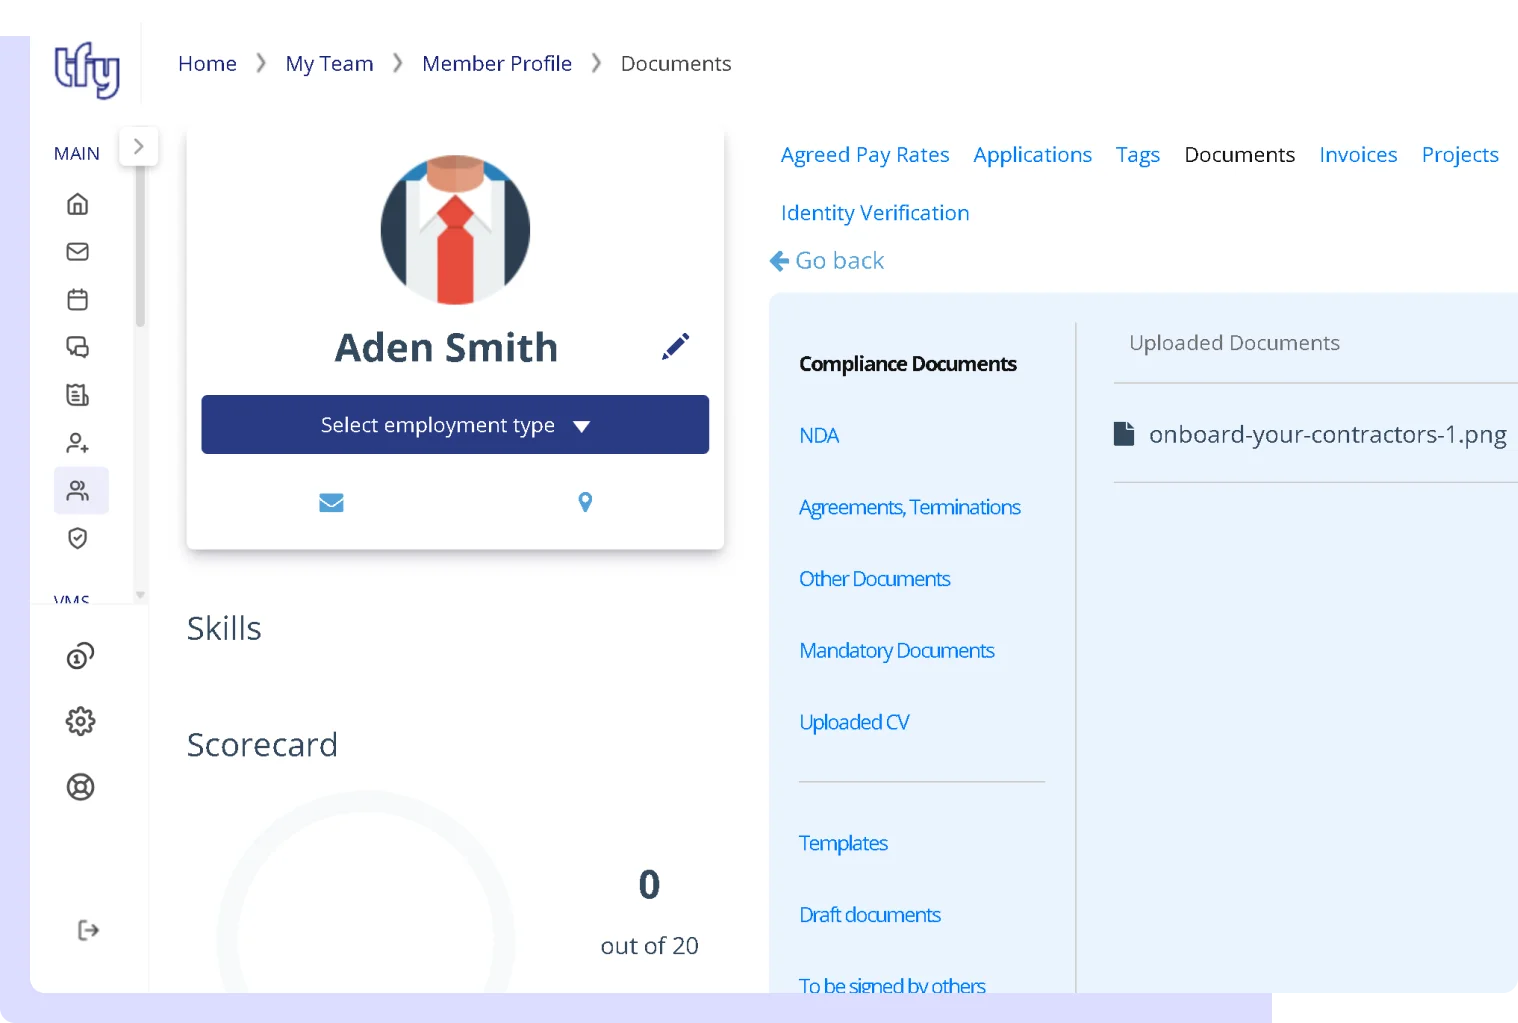Click the email envelope icon on profile card
1518x1023 pixels.
tap(331, 502)
